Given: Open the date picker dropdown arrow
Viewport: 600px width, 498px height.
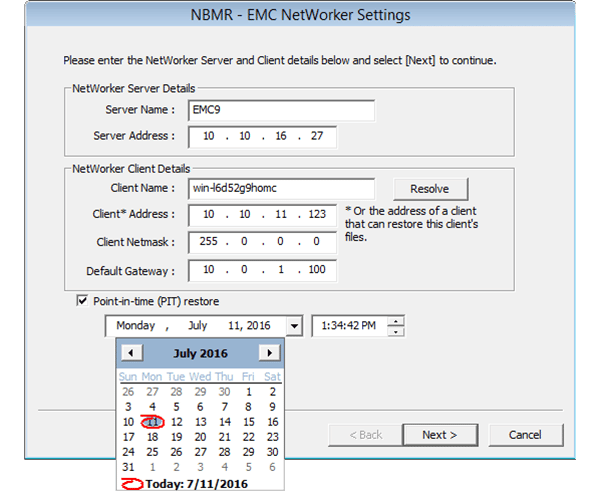Looking at the screenshot, I should point(294,326).
